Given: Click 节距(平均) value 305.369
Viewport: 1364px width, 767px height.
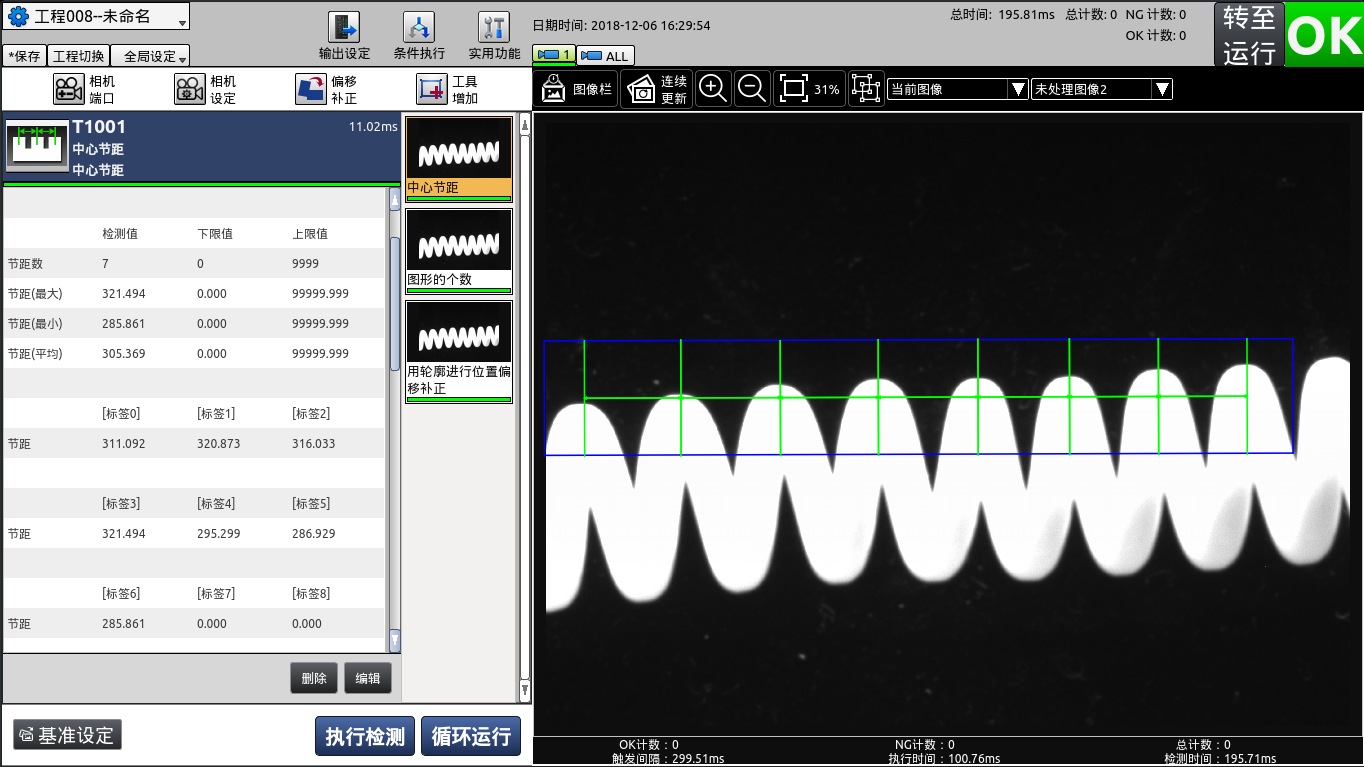Looking at the screenshot, I should coord(124,354).
